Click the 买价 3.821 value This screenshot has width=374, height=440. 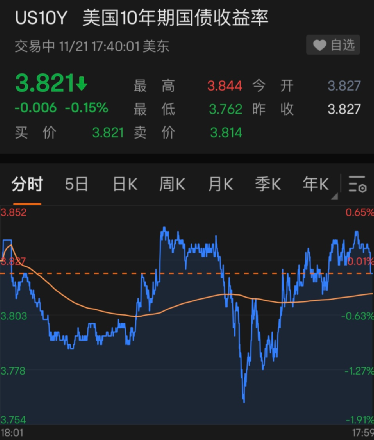tap(108, 133)
